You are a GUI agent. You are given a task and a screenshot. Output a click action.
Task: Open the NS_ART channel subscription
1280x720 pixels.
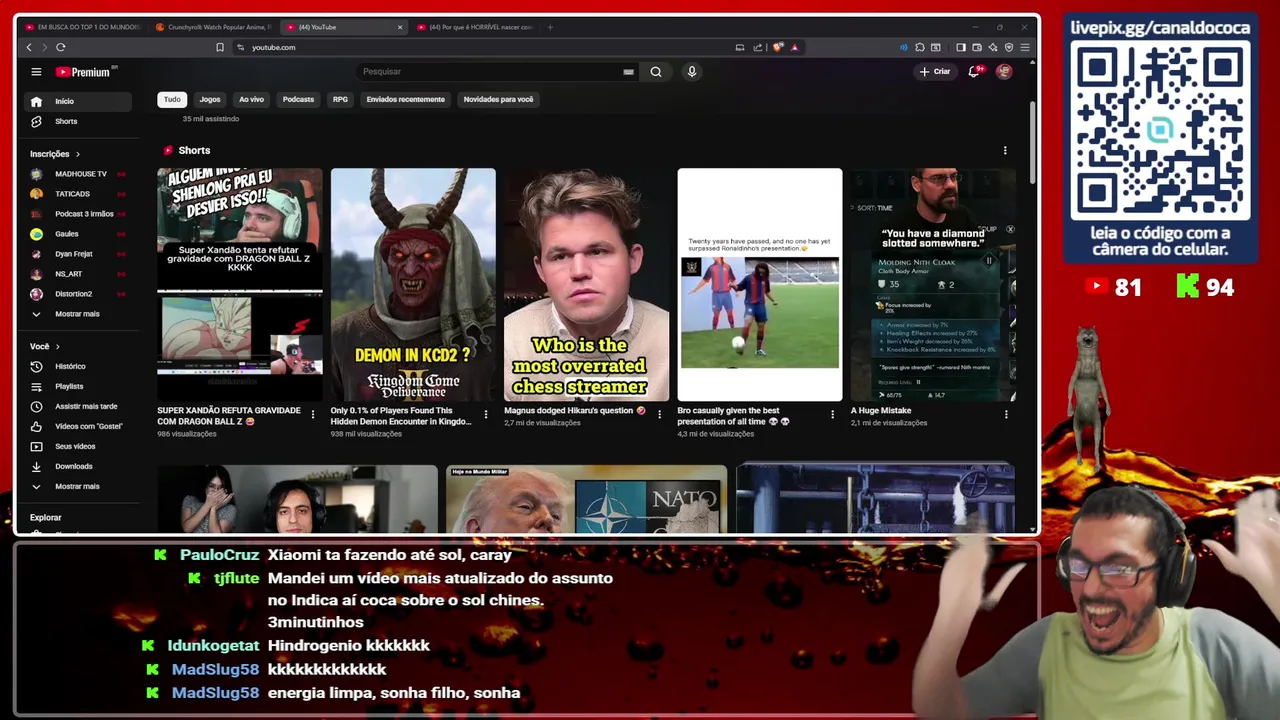pos(79,274)
